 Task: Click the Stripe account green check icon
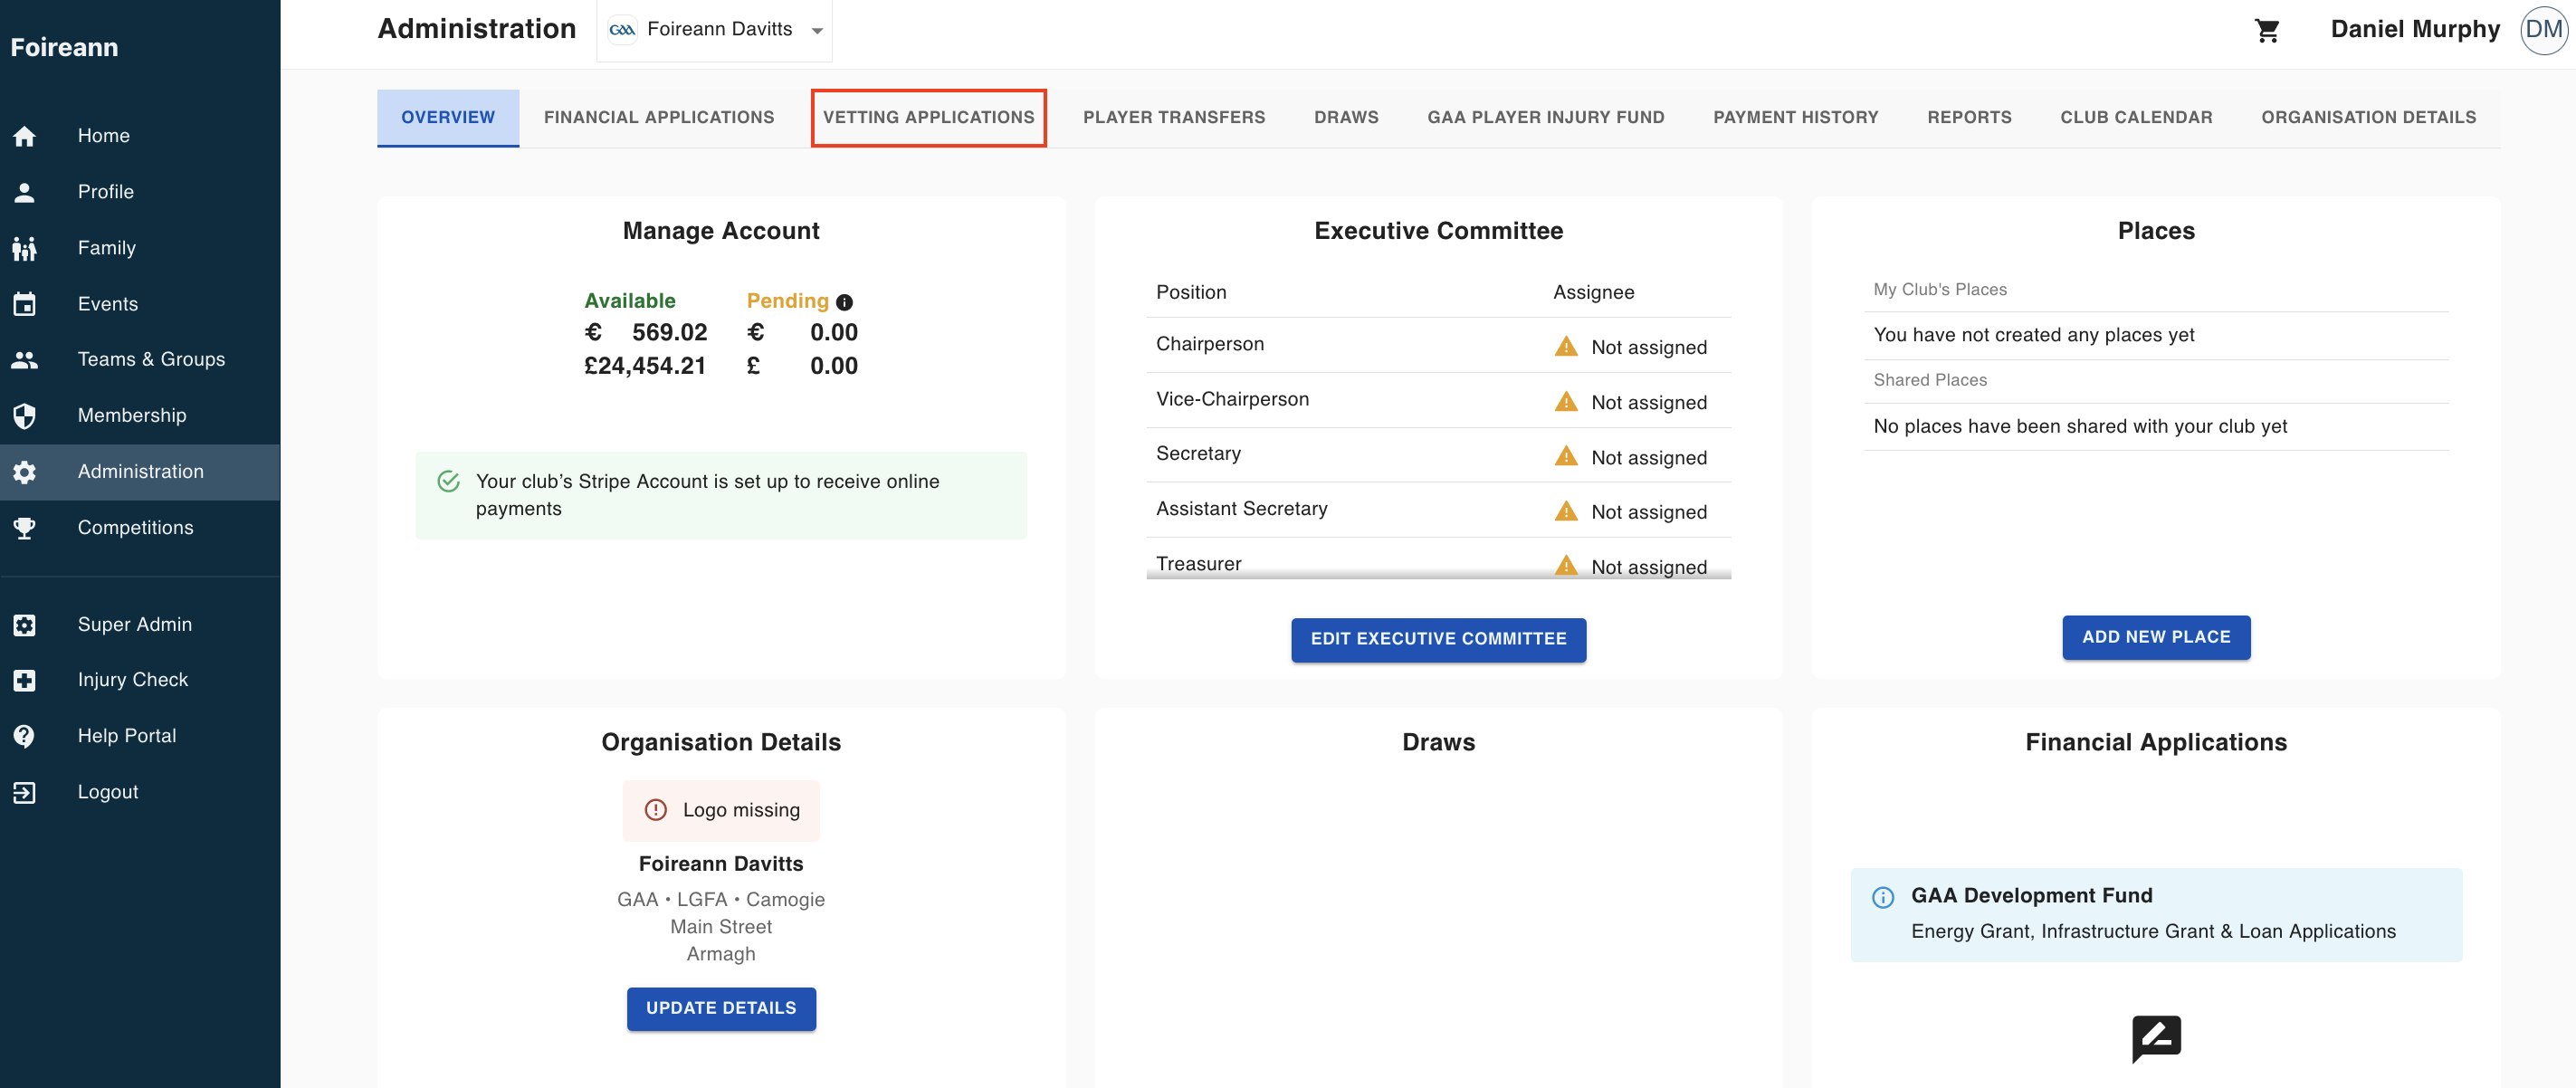(x=449, y=482)
